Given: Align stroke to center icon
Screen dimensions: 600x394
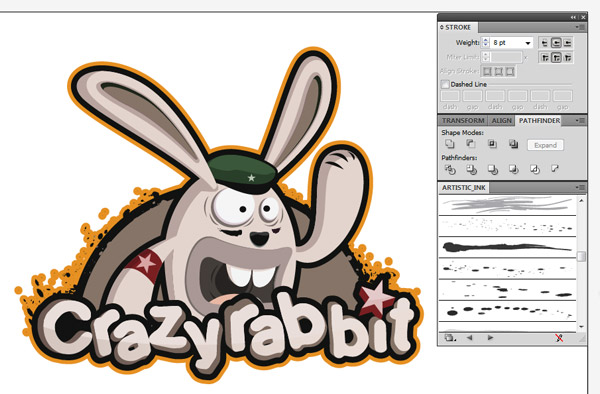Looking at the screenshot, I should coord(487,71).
